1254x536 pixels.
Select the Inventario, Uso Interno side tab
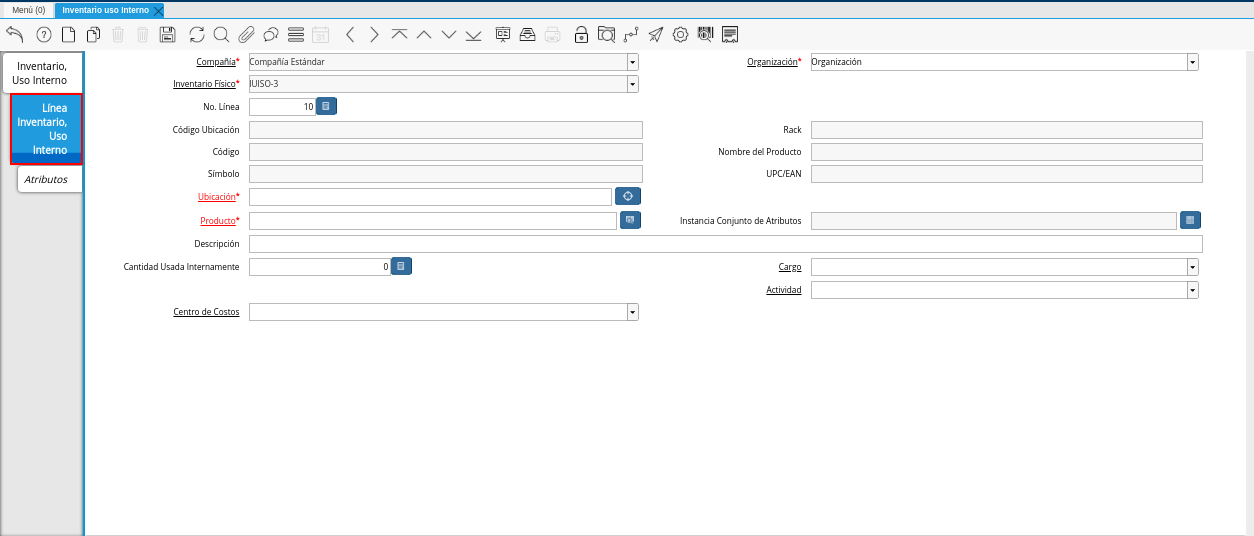point(42,73)
